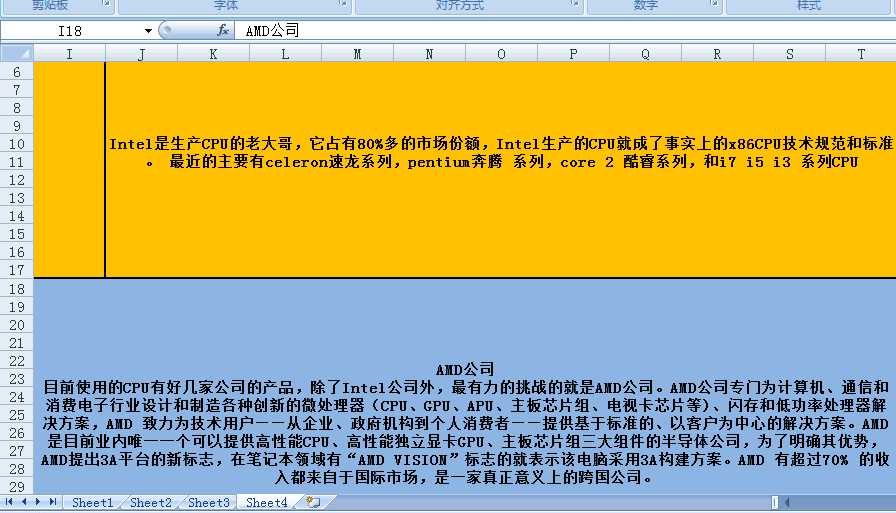Open the 数字 group dialog launcher

pyautogui.click(x=714, y=4)
